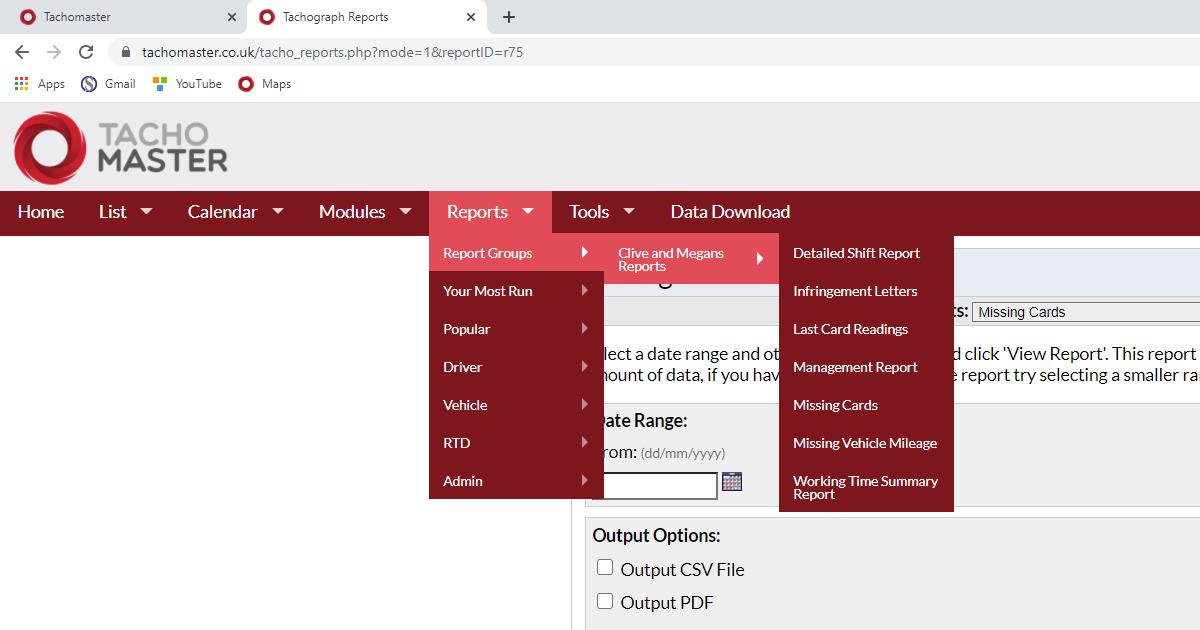
Task: Go back using browser back arrow
Action: click(x=22, y=52)
